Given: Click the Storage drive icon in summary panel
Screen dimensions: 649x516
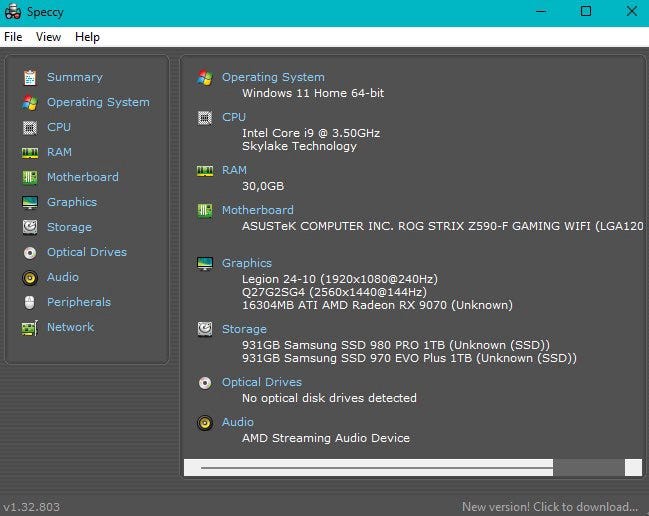Looking at the screenshot, I should [x=205, y=329].
